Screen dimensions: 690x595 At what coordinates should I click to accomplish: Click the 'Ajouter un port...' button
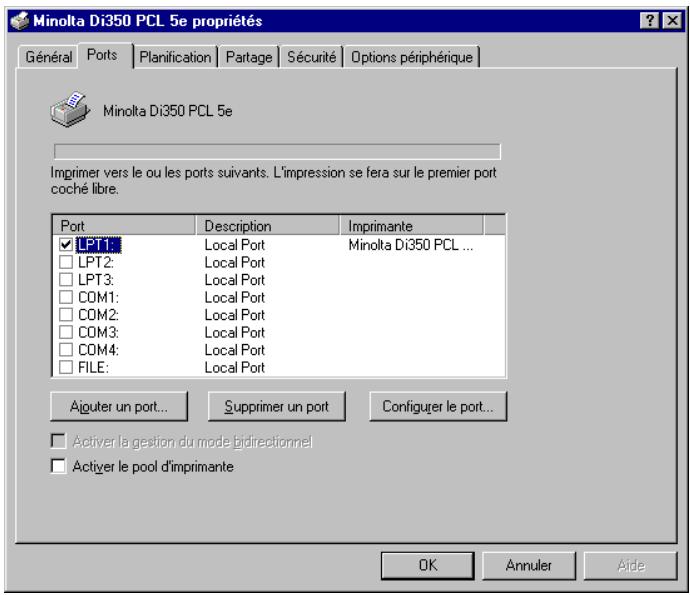[x=119, y=406]
